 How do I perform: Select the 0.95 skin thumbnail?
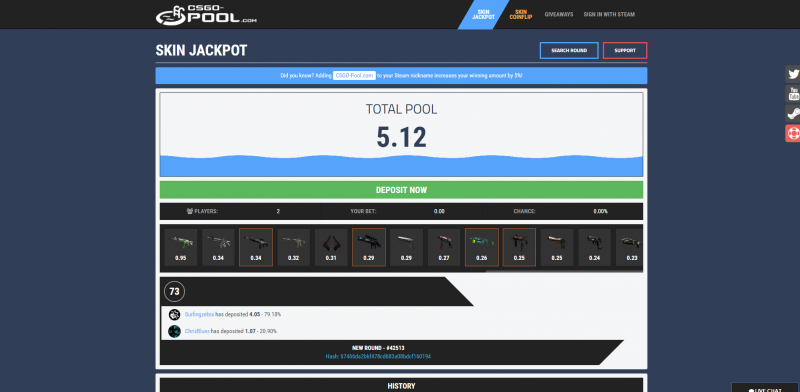pyautogui.click(x=180, y=247)
